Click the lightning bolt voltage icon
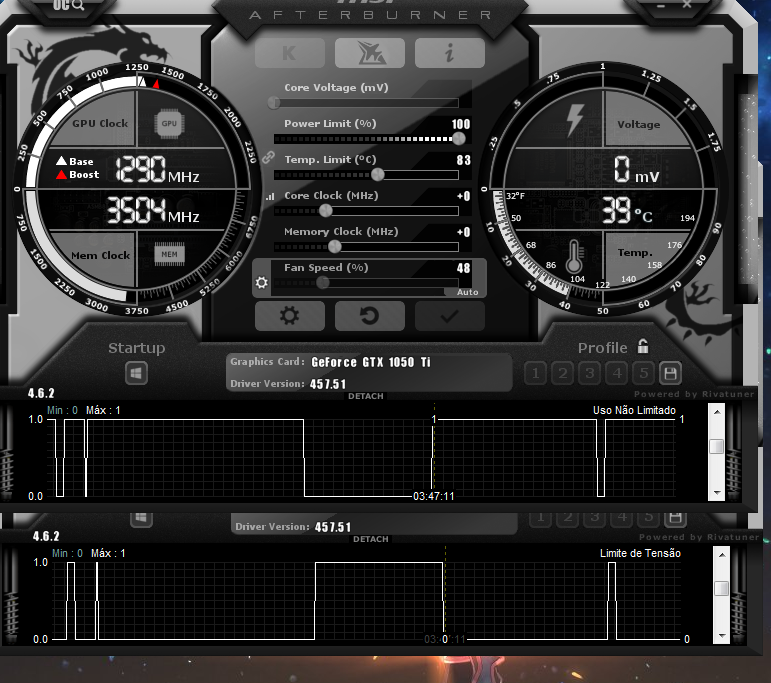 pyautogui.click(x=574, y=120)
